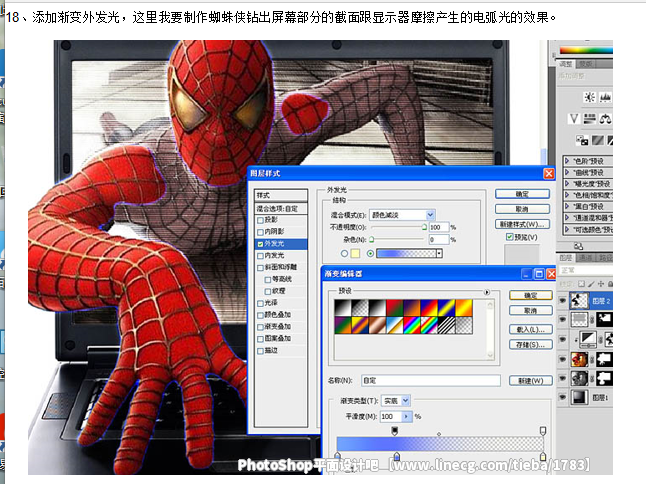Click the 图层 2 layer thumbnail

579,301
